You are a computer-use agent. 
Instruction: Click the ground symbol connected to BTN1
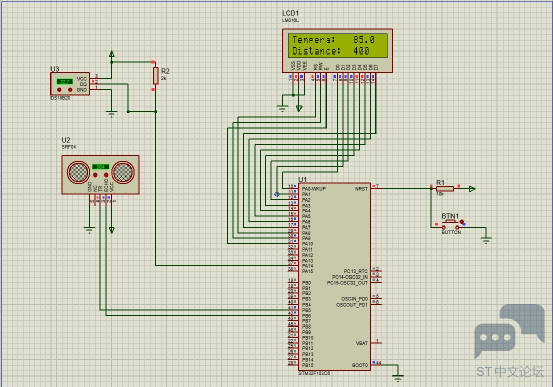coord(486,240)
